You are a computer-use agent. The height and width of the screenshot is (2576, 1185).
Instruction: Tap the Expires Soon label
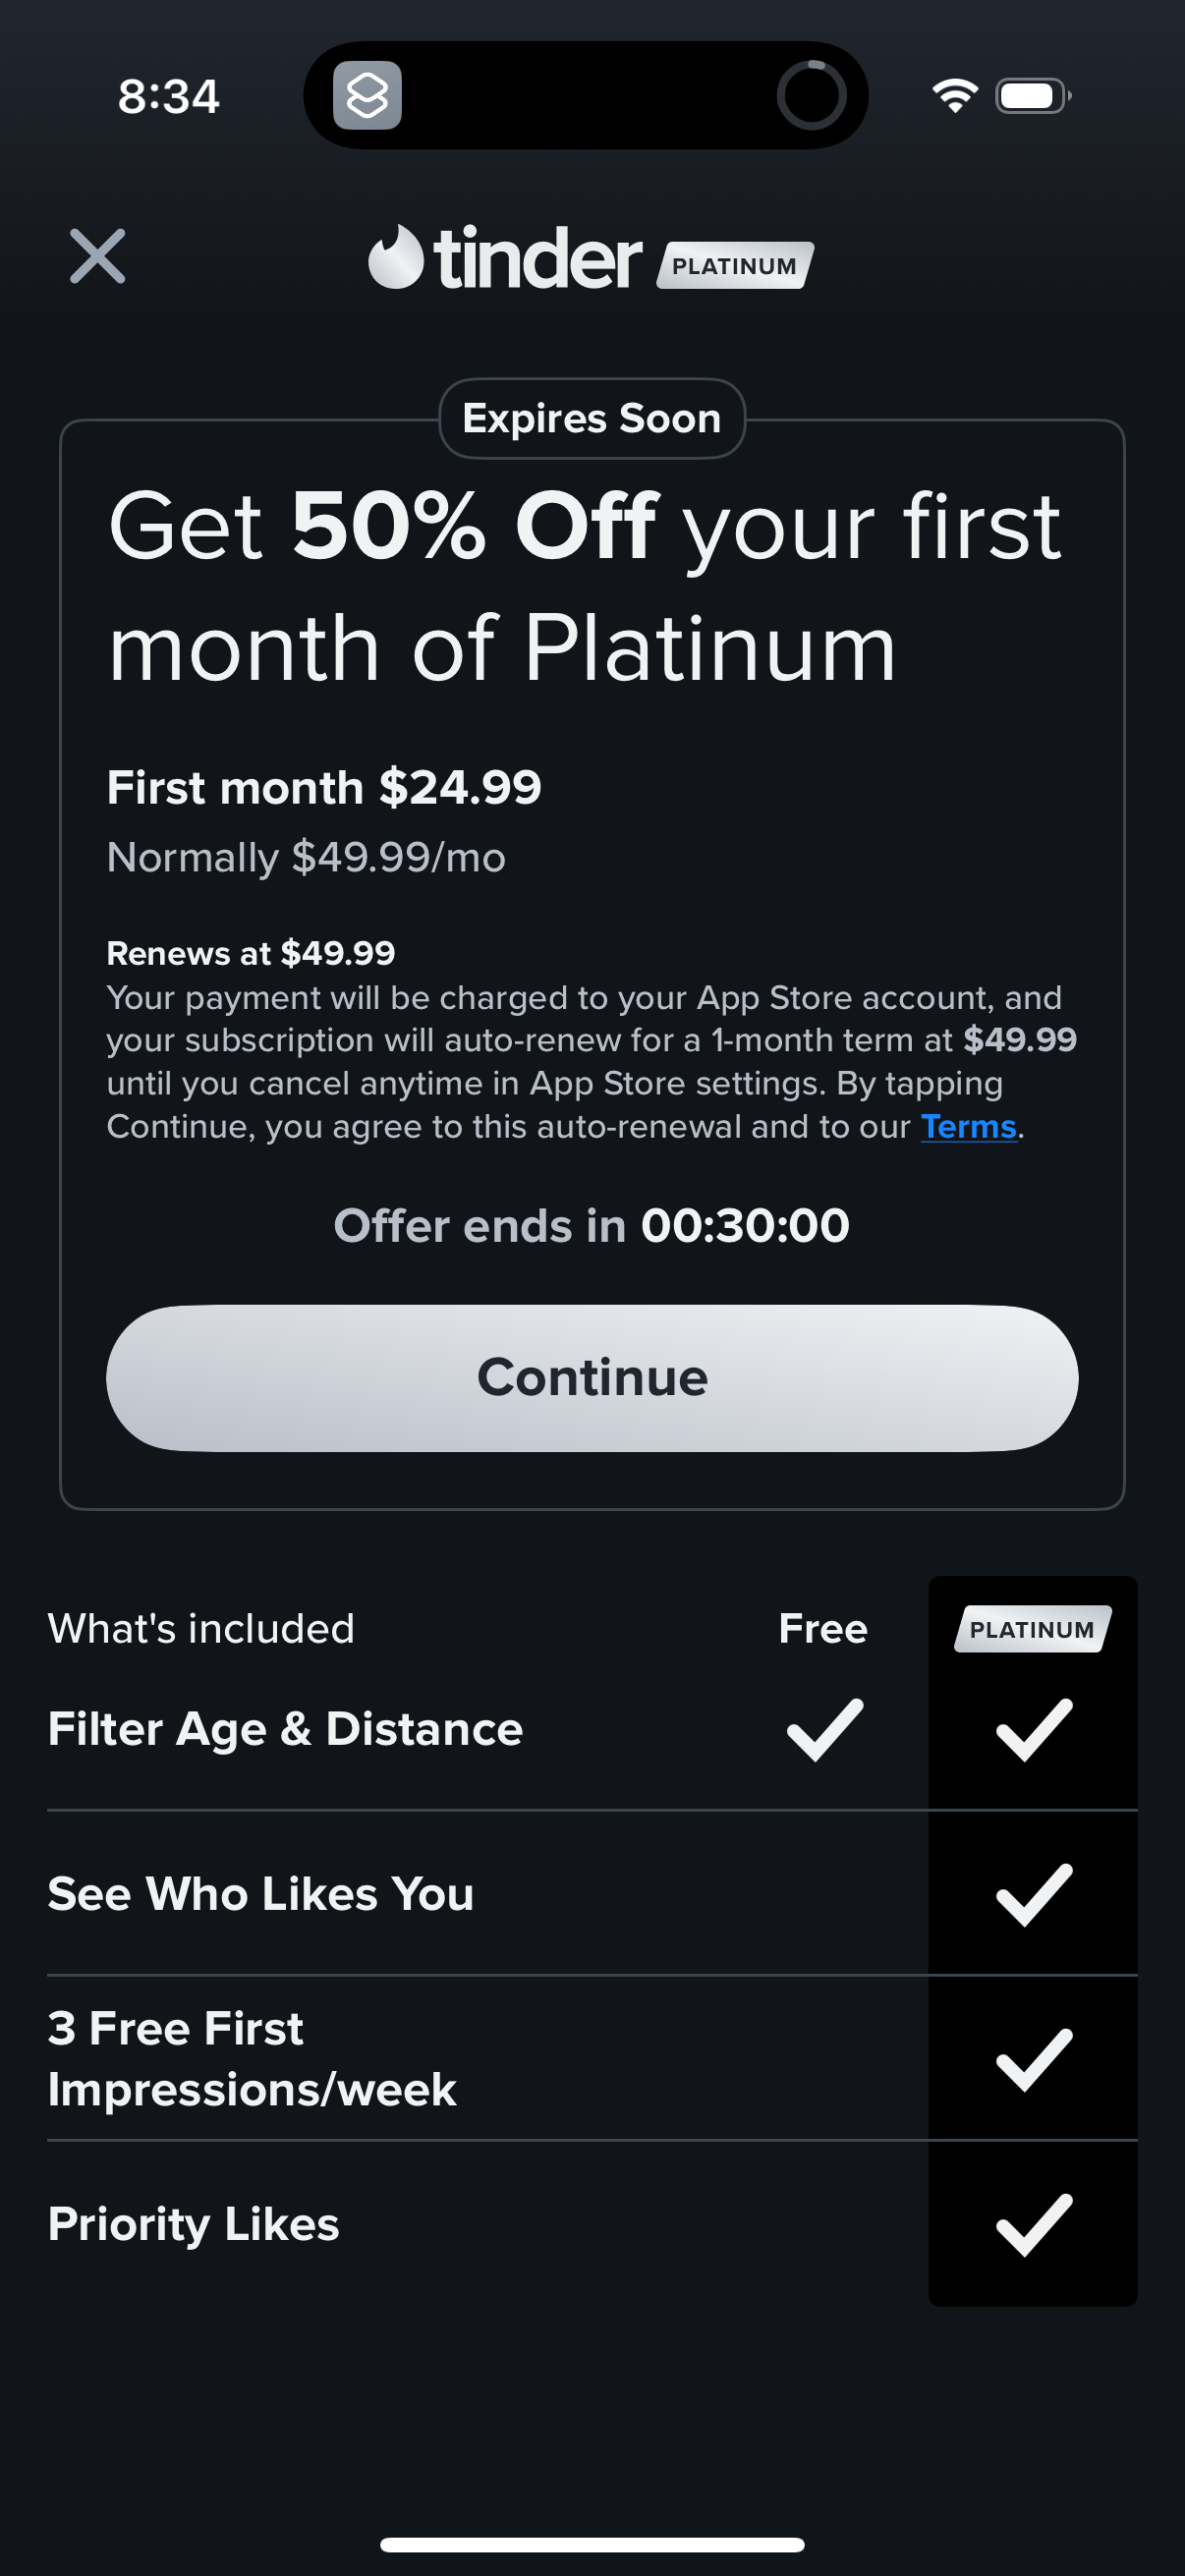tap(592, 419)
